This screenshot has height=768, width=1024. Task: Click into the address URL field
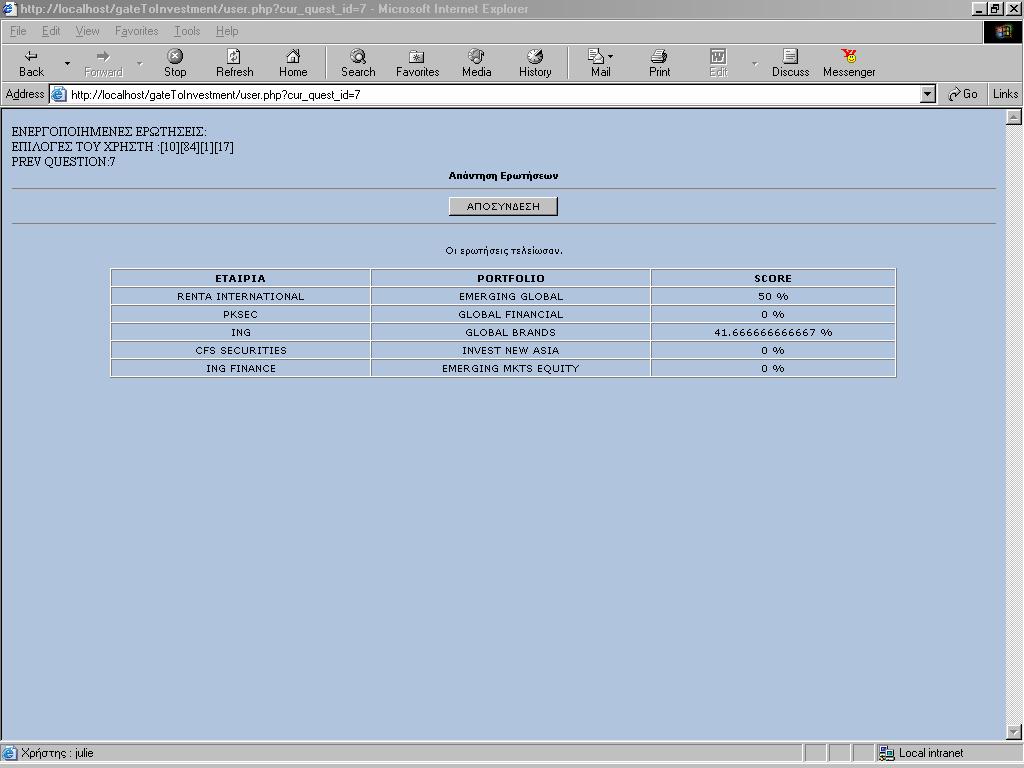[493, 94]
